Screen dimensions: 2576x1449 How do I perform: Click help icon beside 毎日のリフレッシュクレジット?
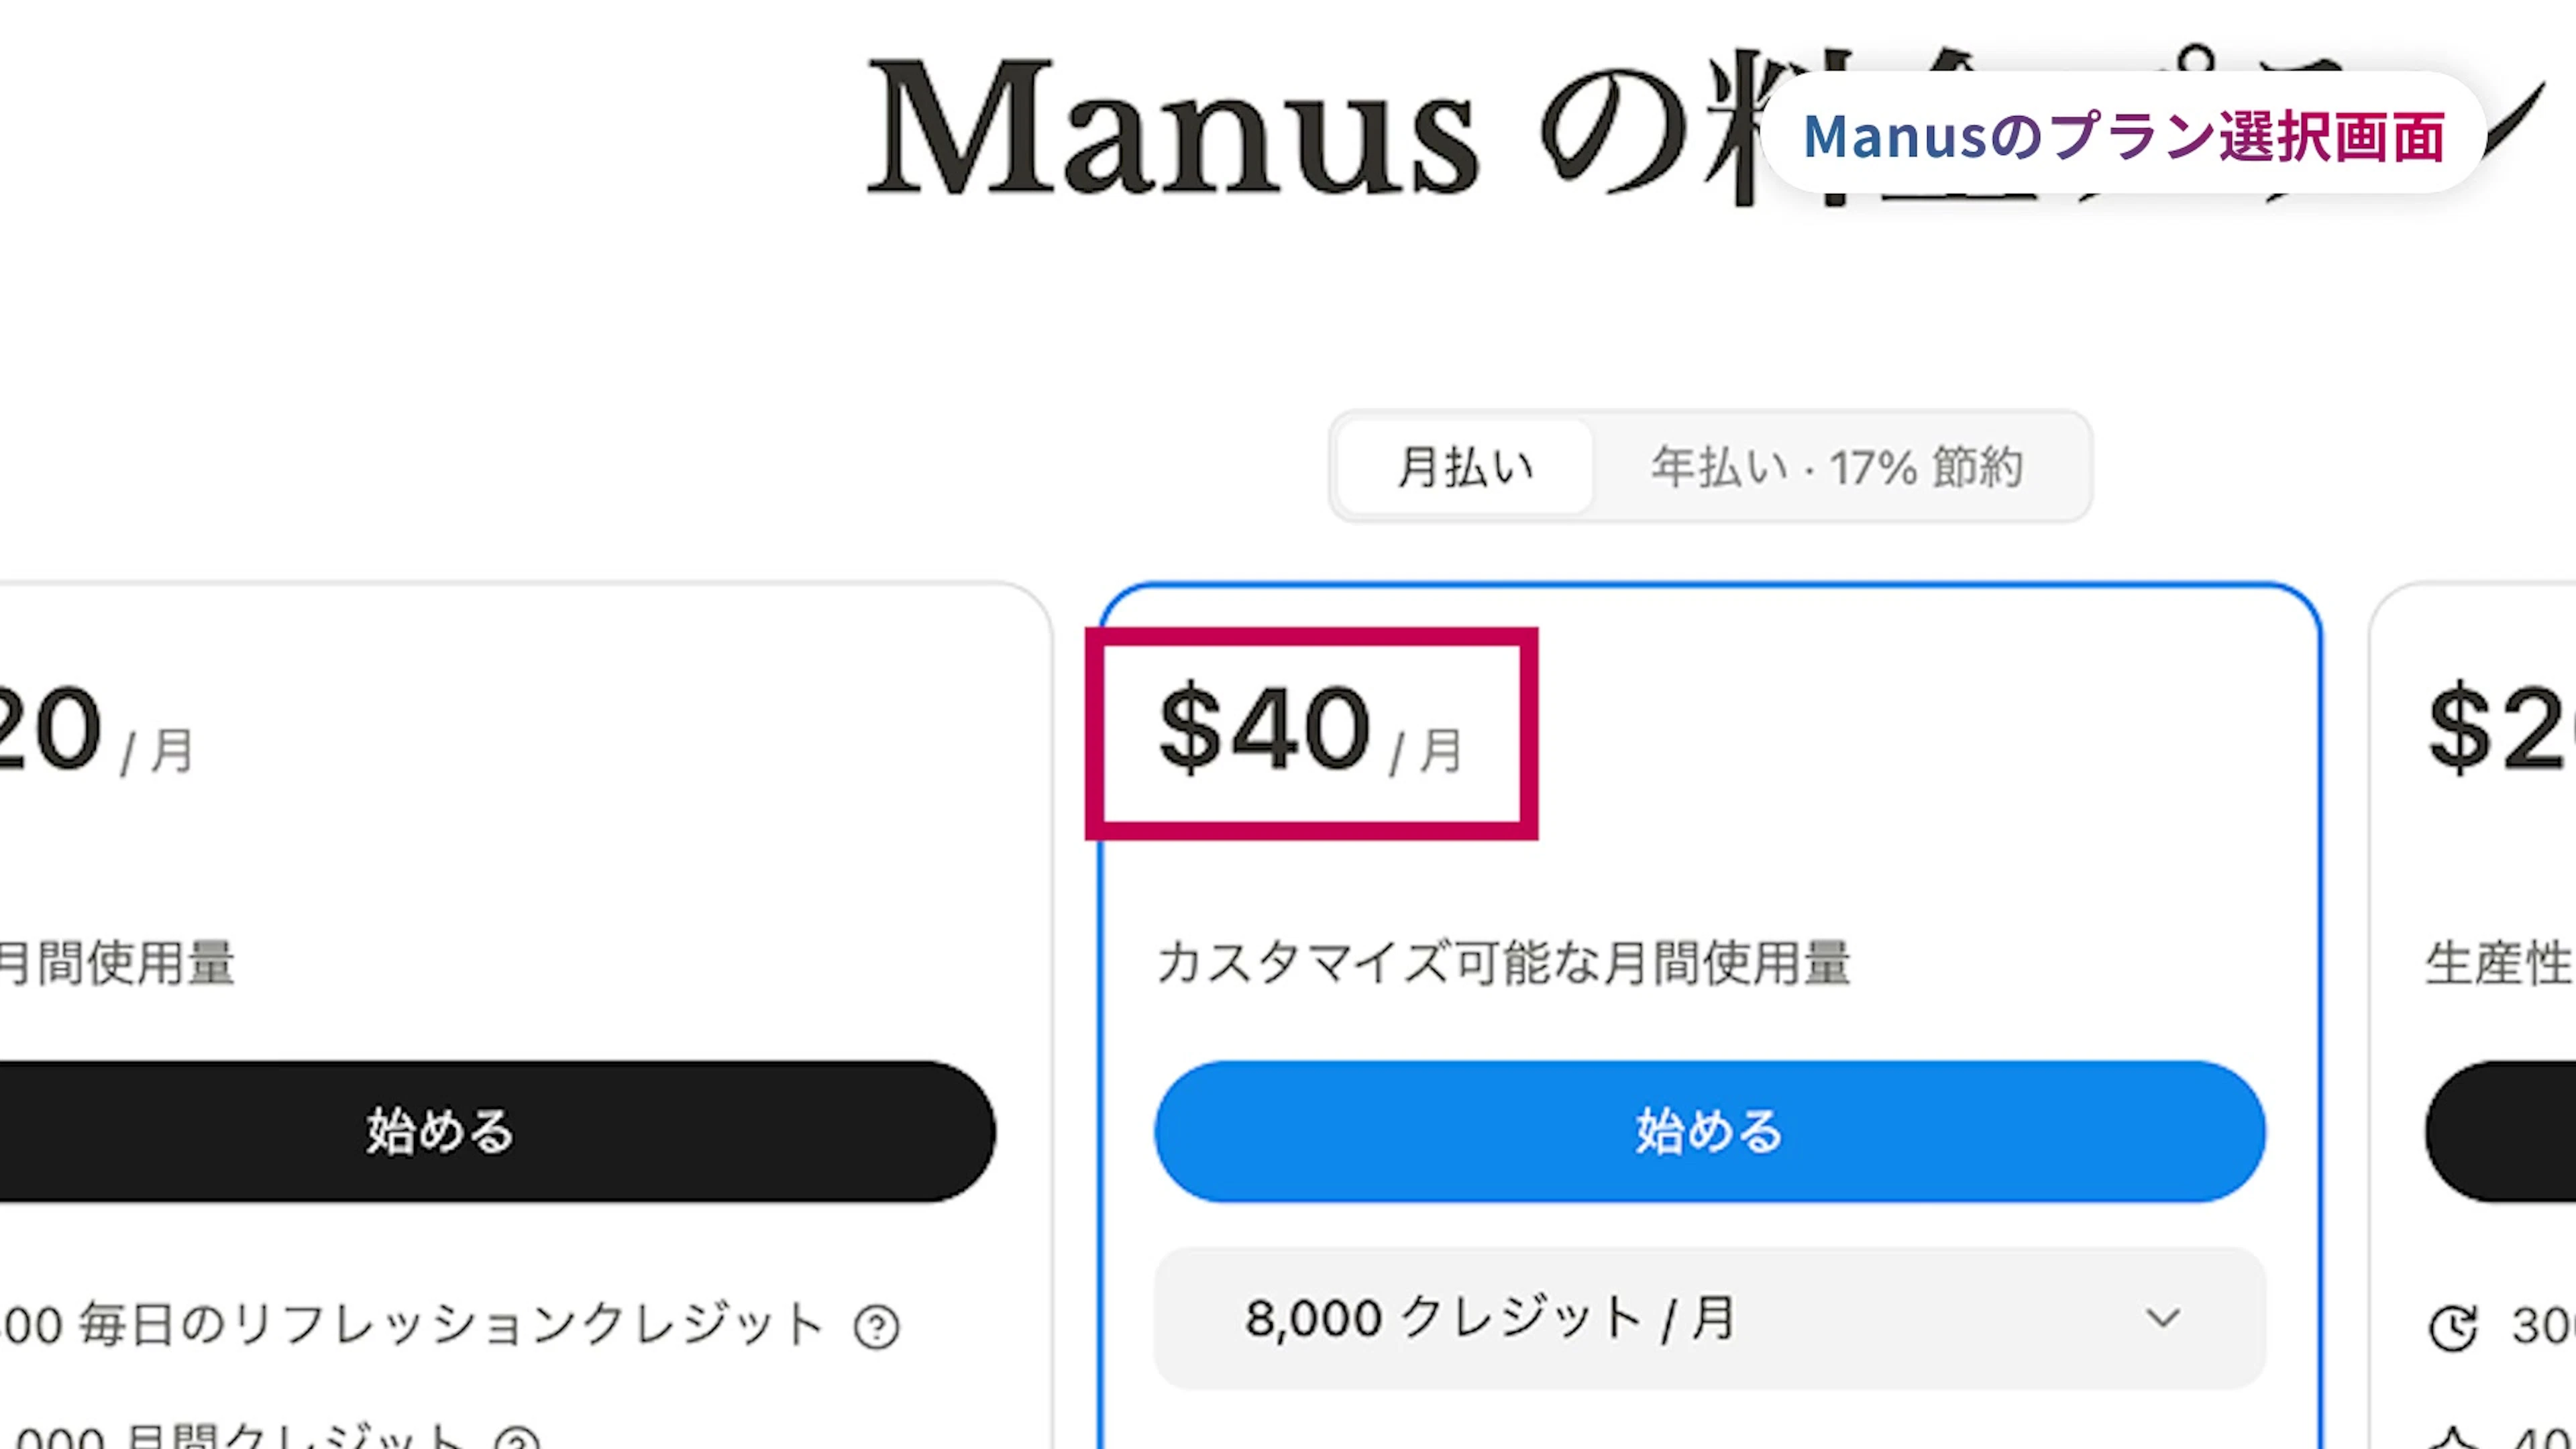(876, 1327)
